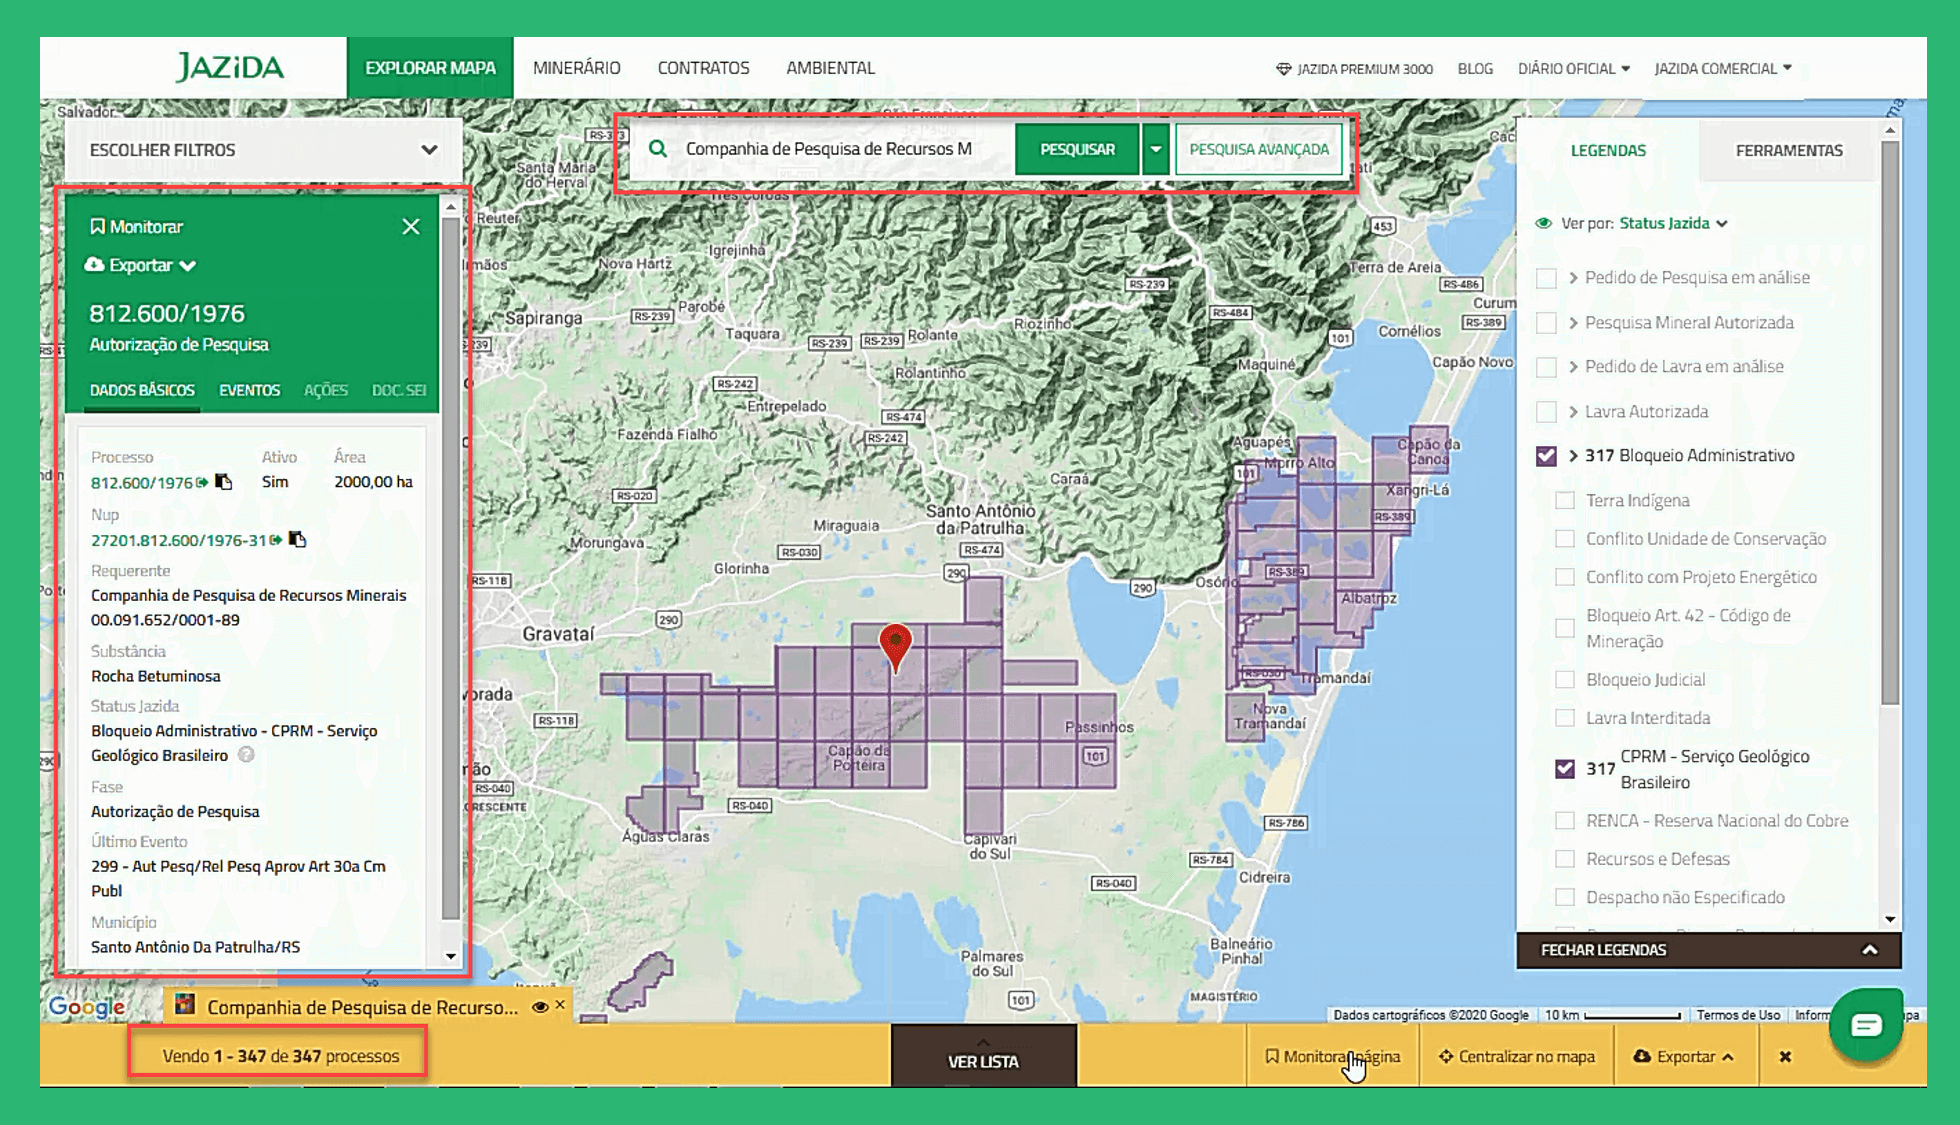The width and height of the screenshot is (1960, 1125).
Task: Copy the Nup number 27201.812.600/1976-31
Action: click(297, 539)
